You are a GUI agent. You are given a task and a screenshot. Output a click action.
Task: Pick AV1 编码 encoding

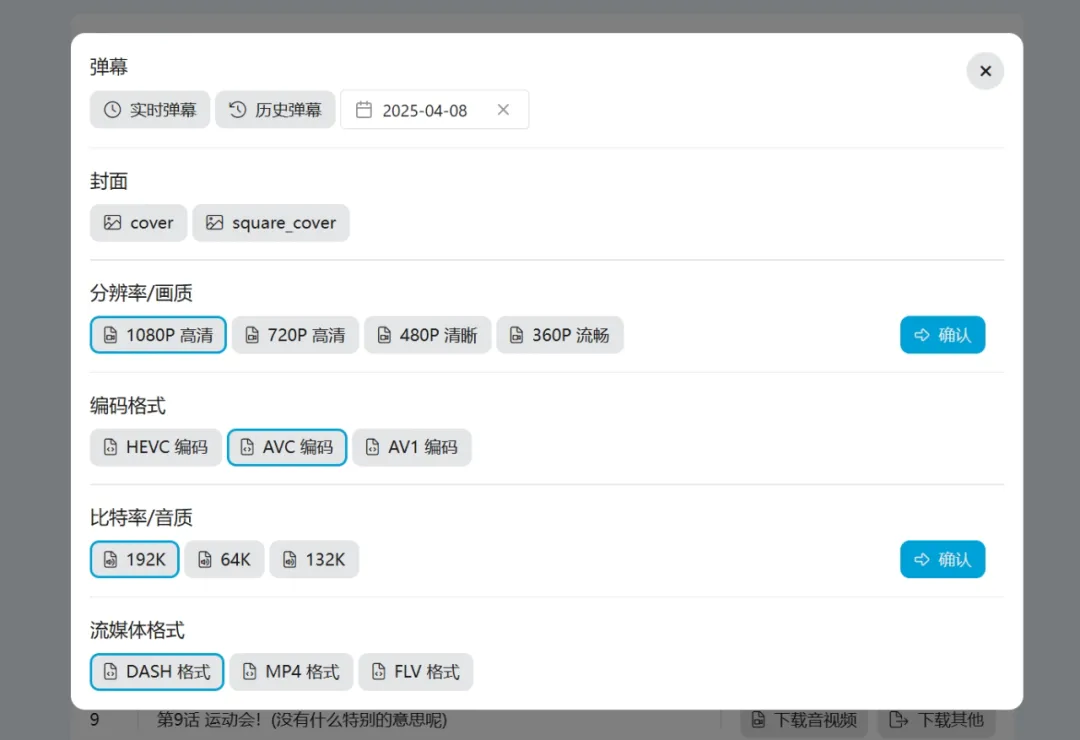pos(411,447)
